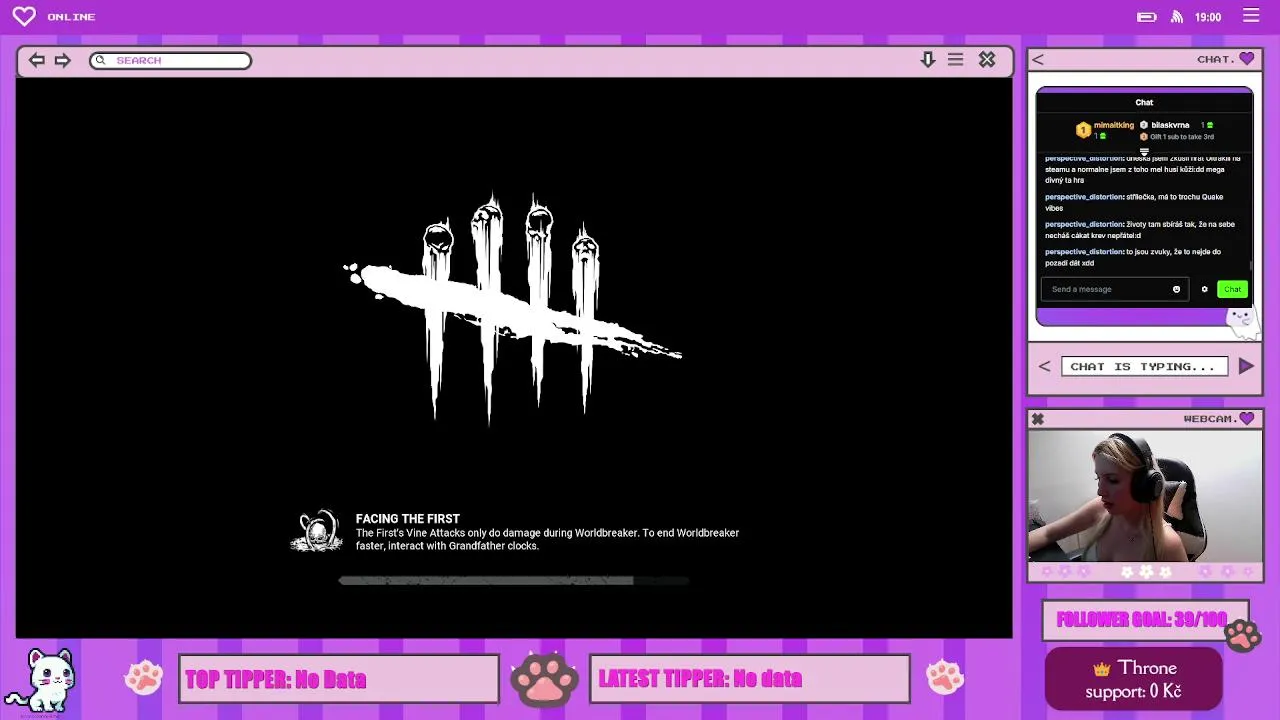Click the 19:00 clock in top bar
Image resolution: width=1280 pixels, height=720 pixels.
1208,17
